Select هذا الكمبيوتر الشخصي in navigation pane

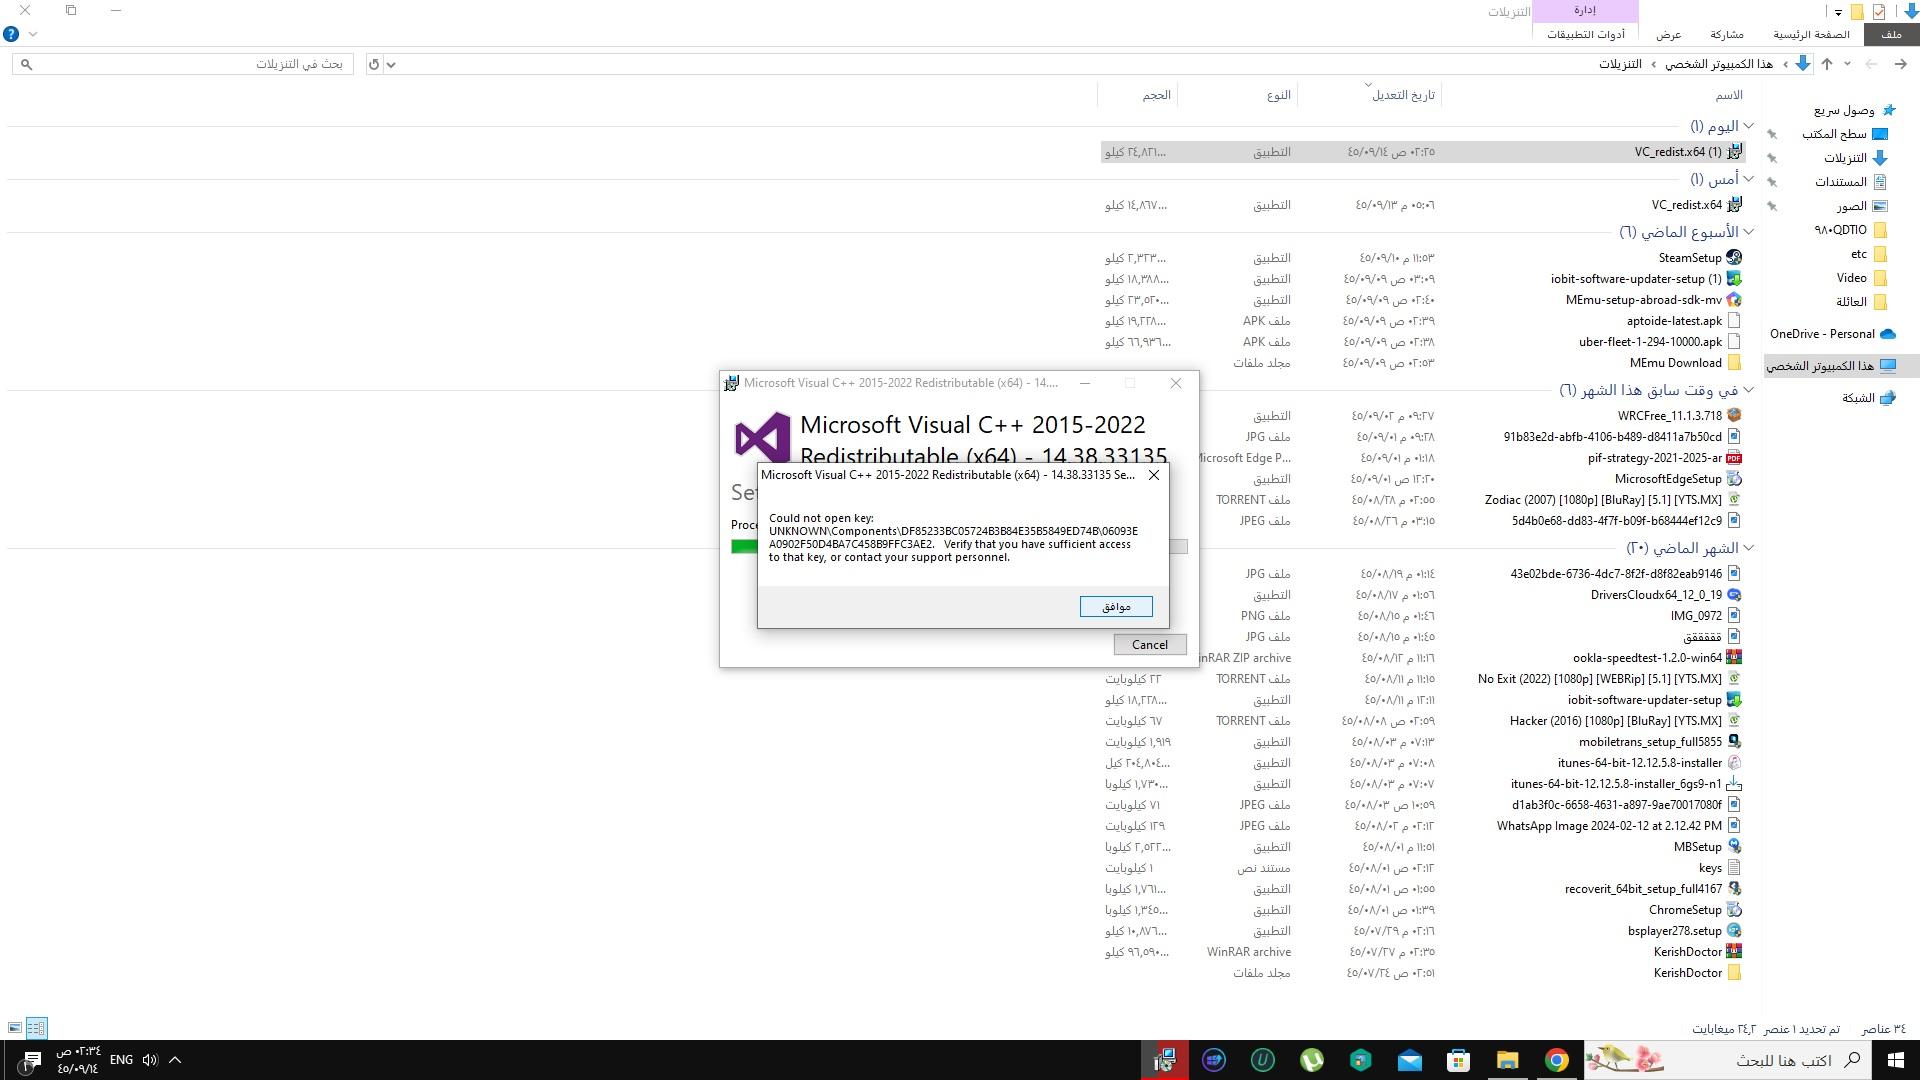pos(1830,366)
